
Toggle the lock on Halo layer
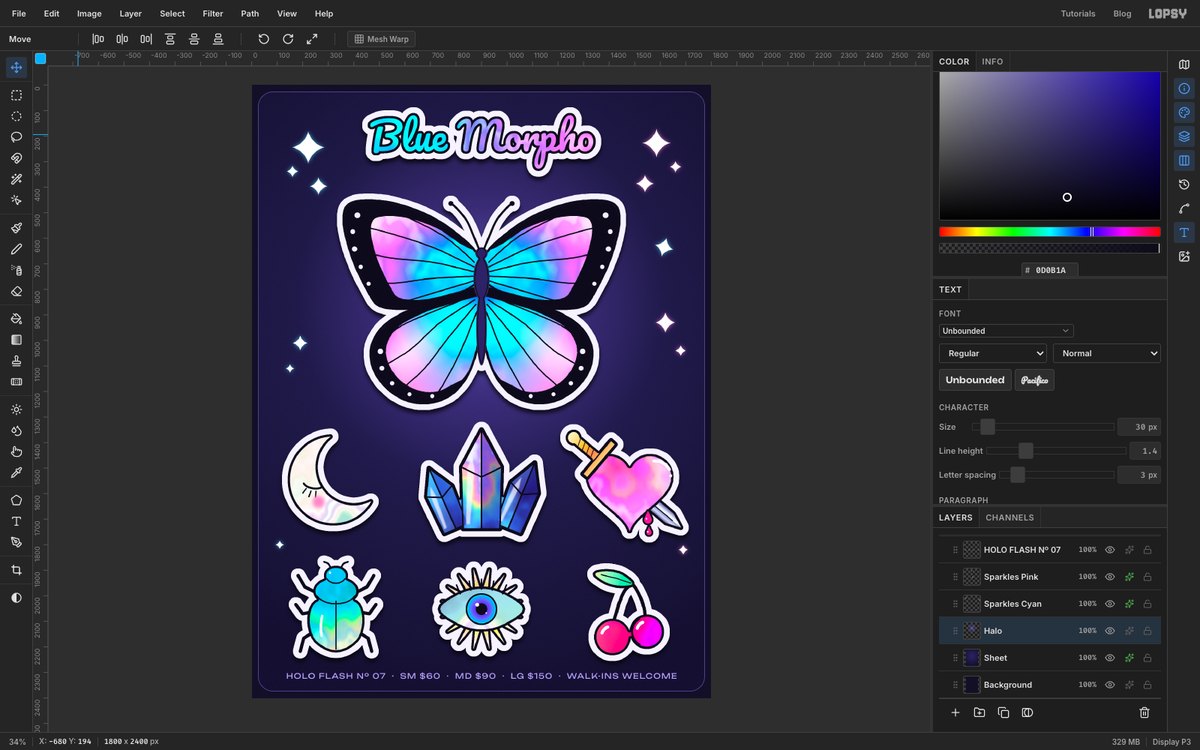click(1148, 631)
